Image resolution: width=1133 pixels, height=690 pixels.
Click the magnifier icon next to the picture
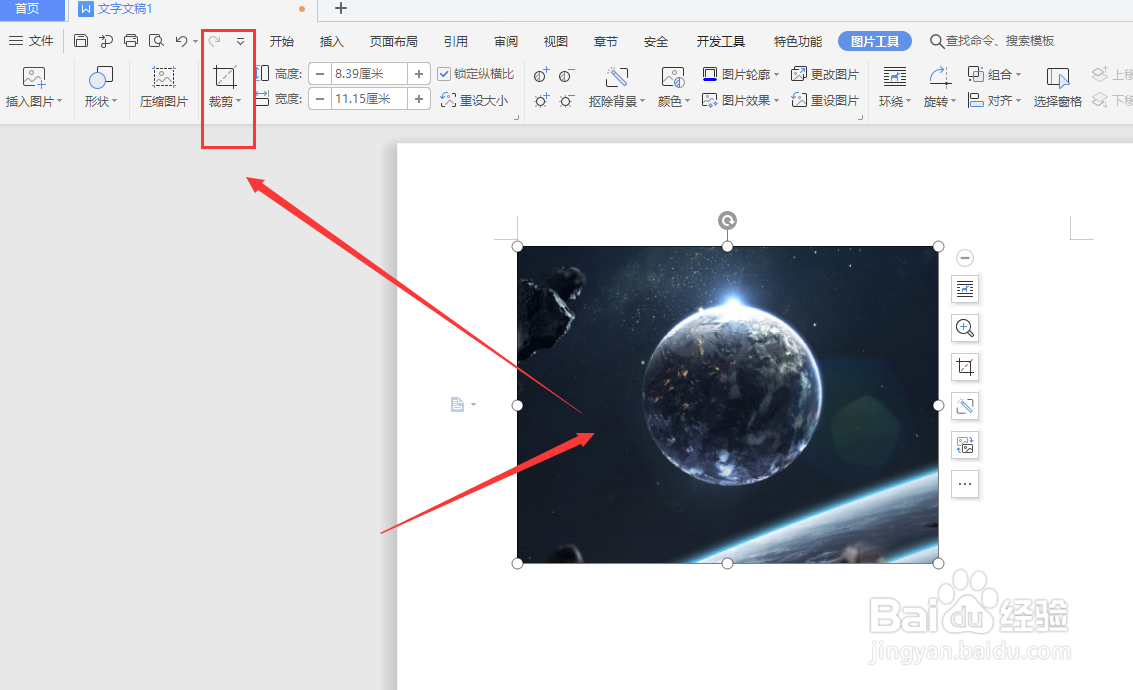[x=964, y=328]
